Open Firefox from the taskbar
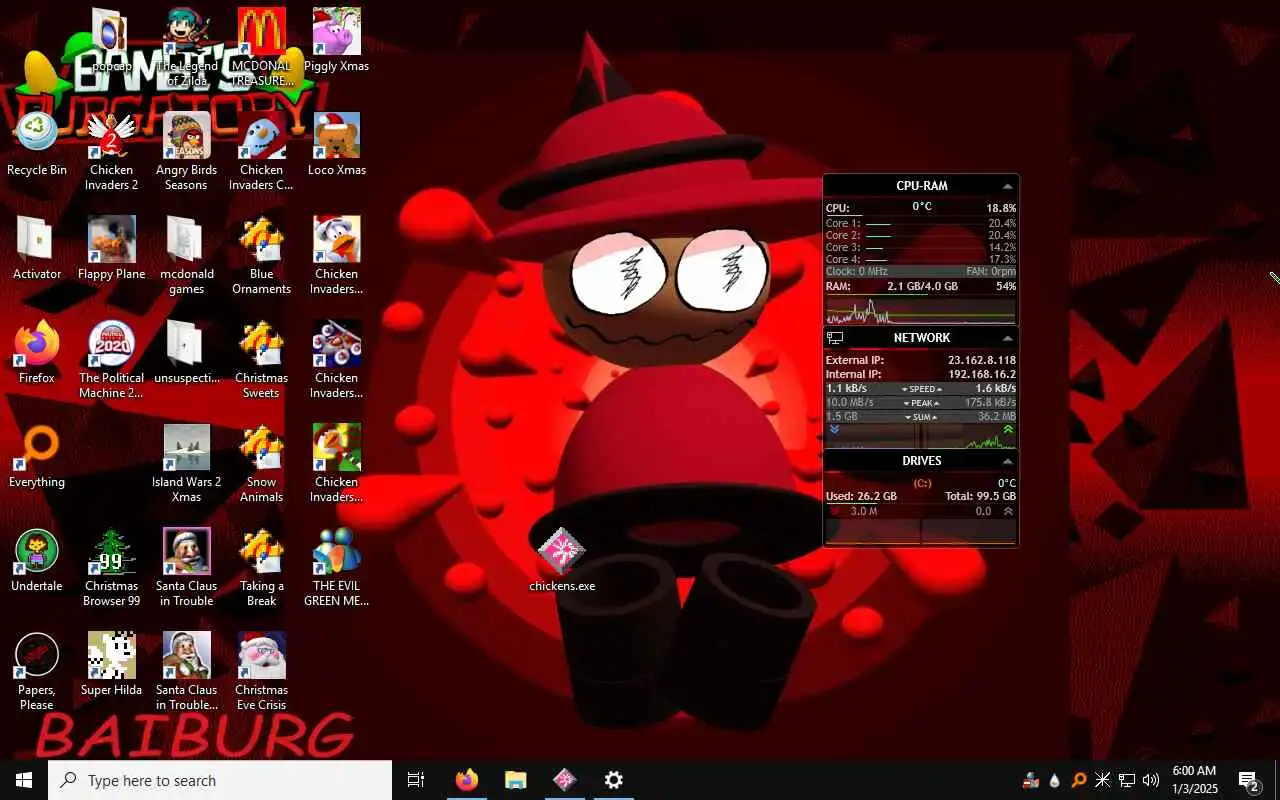The image size is (1280, 800). pyautogui.click(x=466, y=780)
